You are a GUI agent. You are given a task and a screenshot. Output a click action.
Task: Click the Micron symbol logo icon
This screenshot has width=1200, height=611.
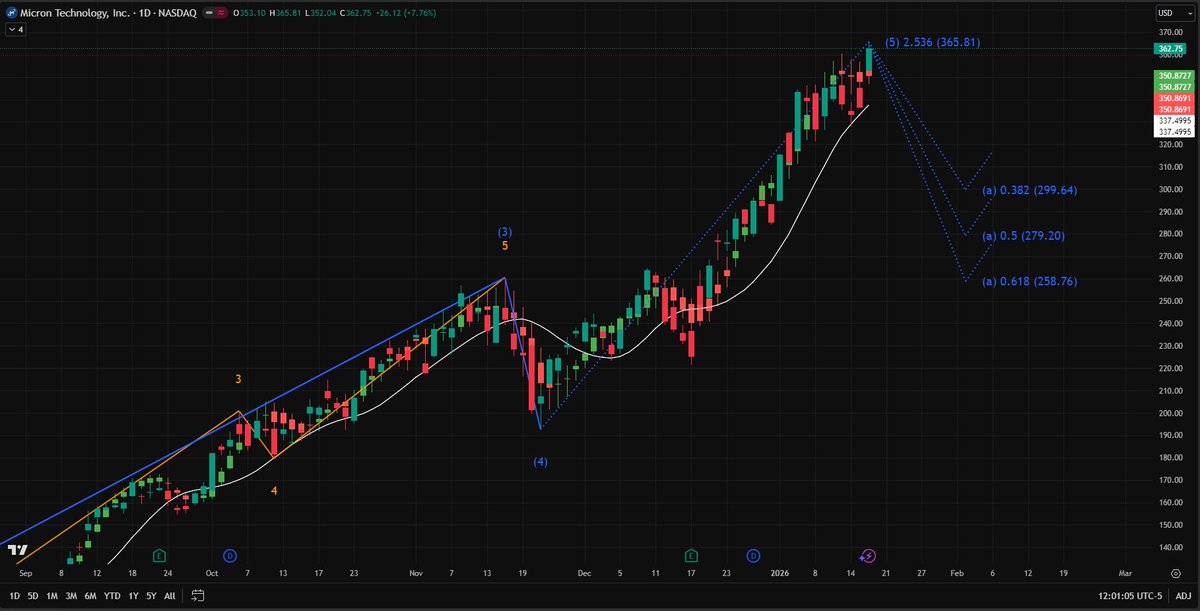click(11, 13)
